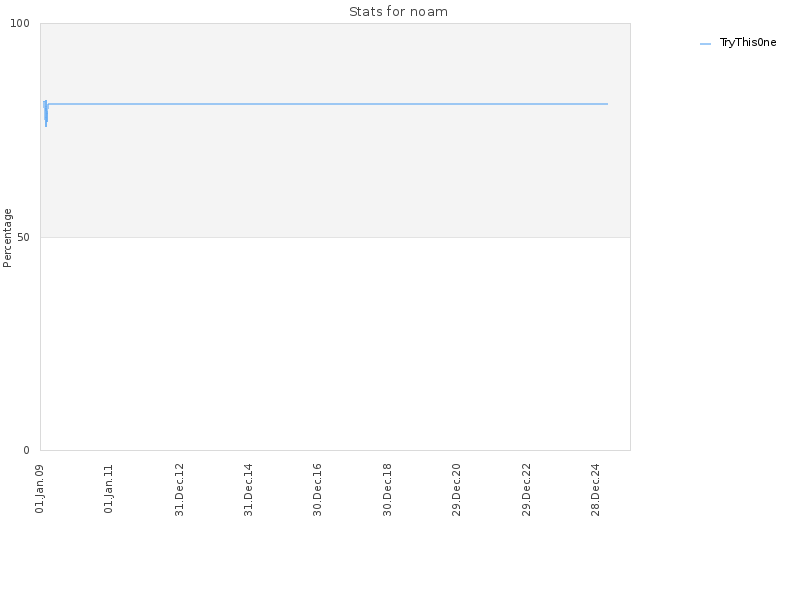Click the chart title Stats for noam
Screen dimensions: 800x600
click(398, 12)
